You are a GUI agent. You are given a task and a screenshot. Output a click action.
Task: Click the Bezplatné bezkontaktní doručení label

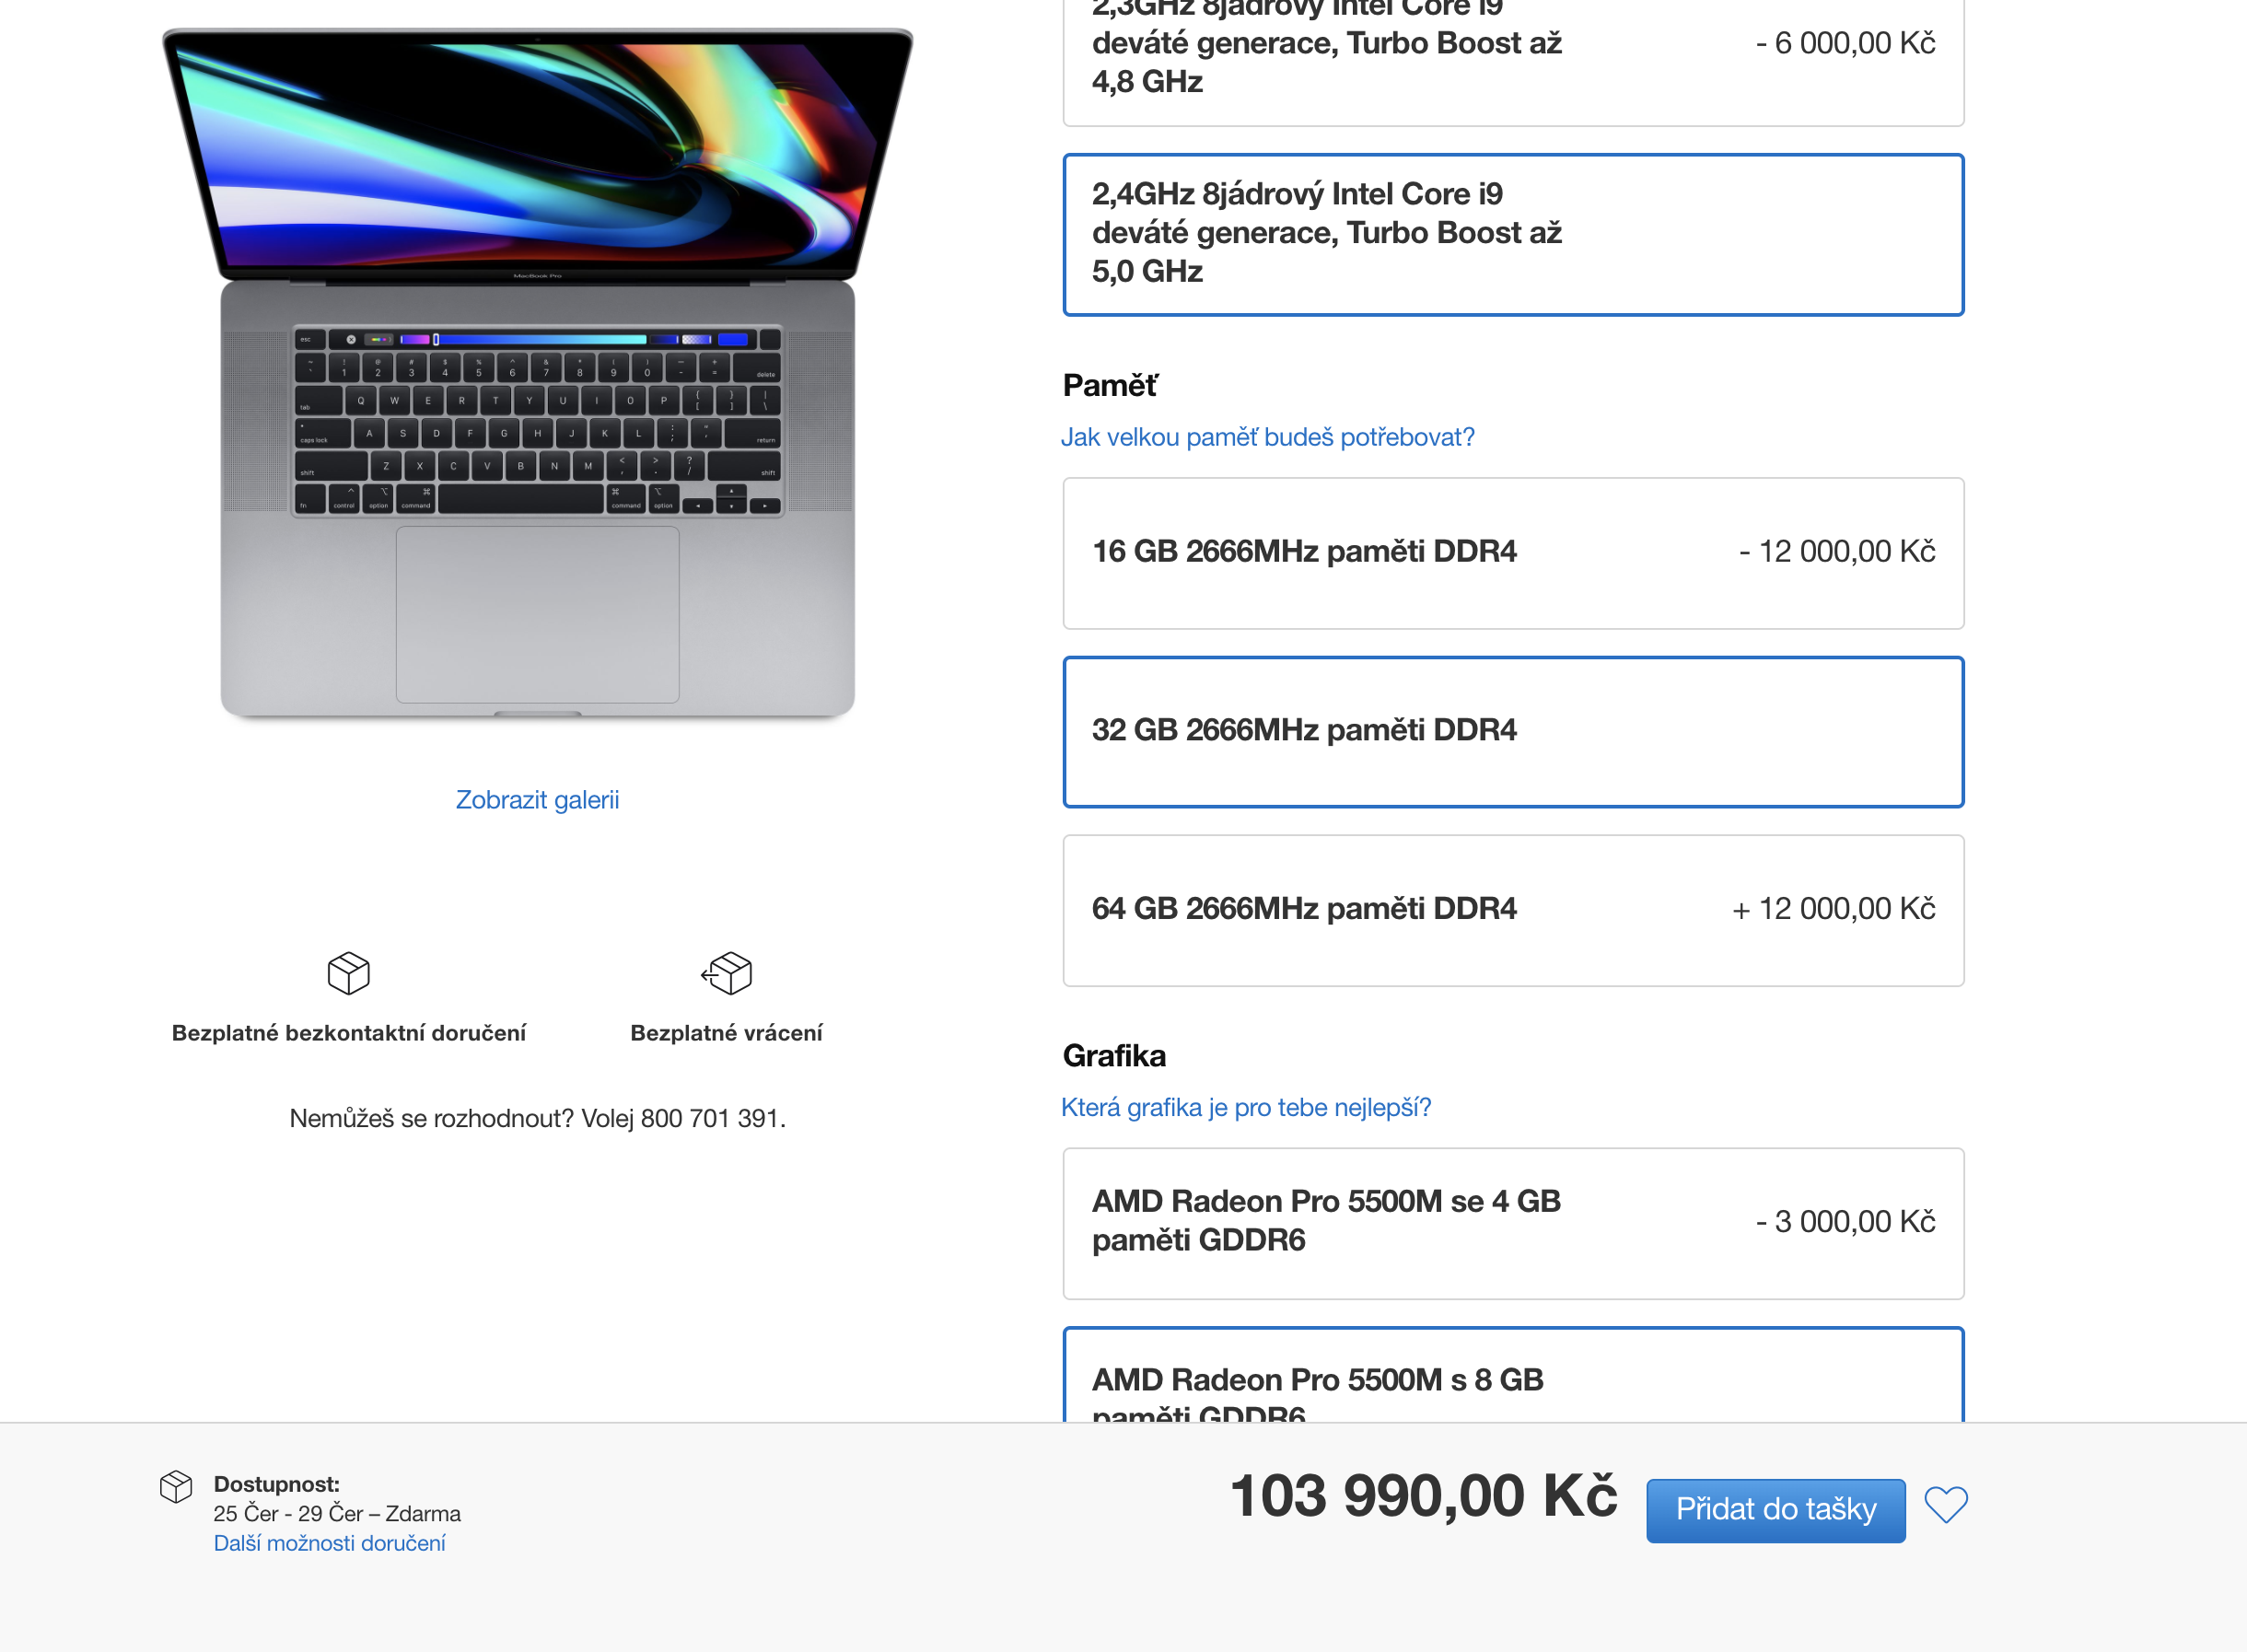coord(349,1033)
